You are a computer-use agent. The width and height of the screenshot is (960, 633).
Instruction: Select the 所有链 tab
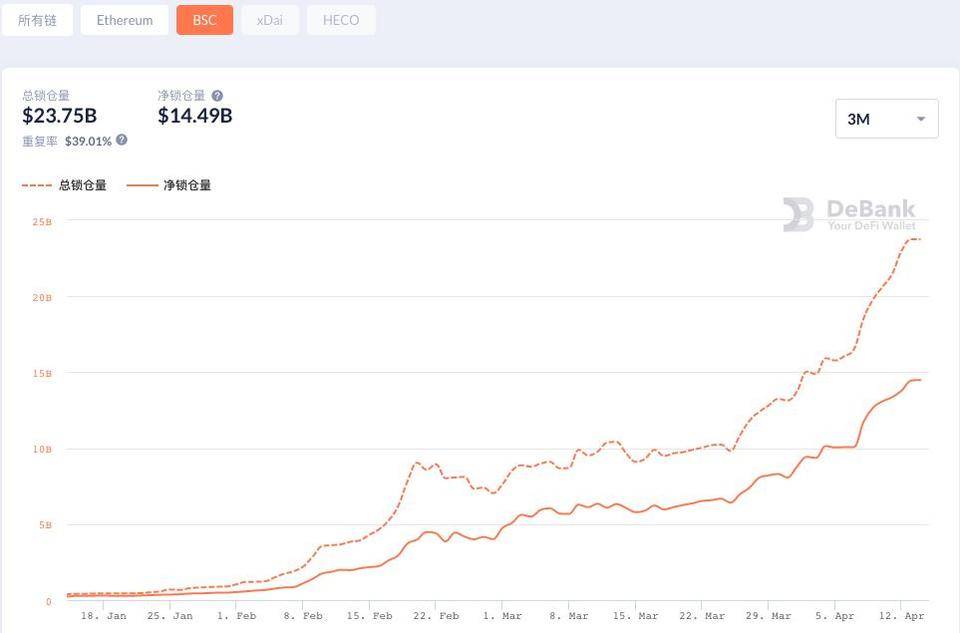[x=37, y=20]
